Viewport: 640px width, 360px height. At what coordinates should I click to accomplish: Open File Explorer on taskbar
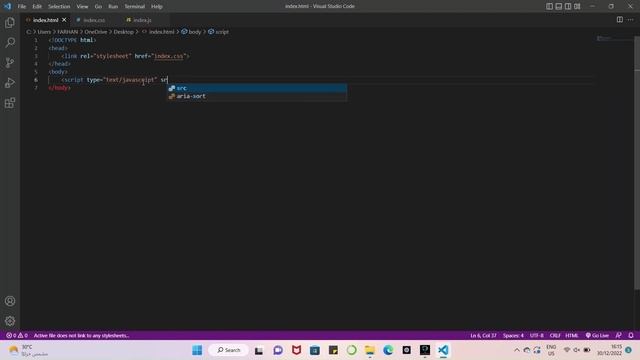370,350
